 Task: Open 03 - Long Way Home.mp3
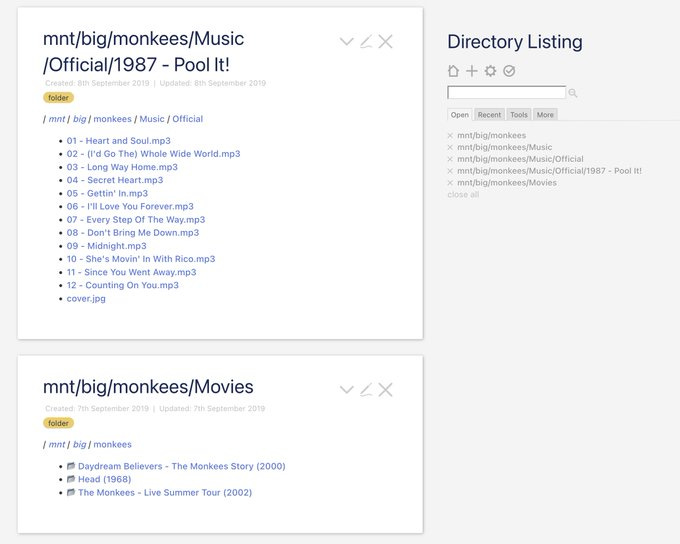tap(122, 167)
